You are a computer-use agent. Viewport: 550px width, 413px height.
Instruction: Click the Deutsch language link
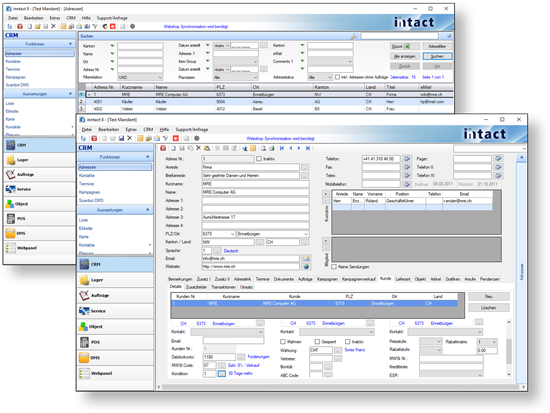231,251
